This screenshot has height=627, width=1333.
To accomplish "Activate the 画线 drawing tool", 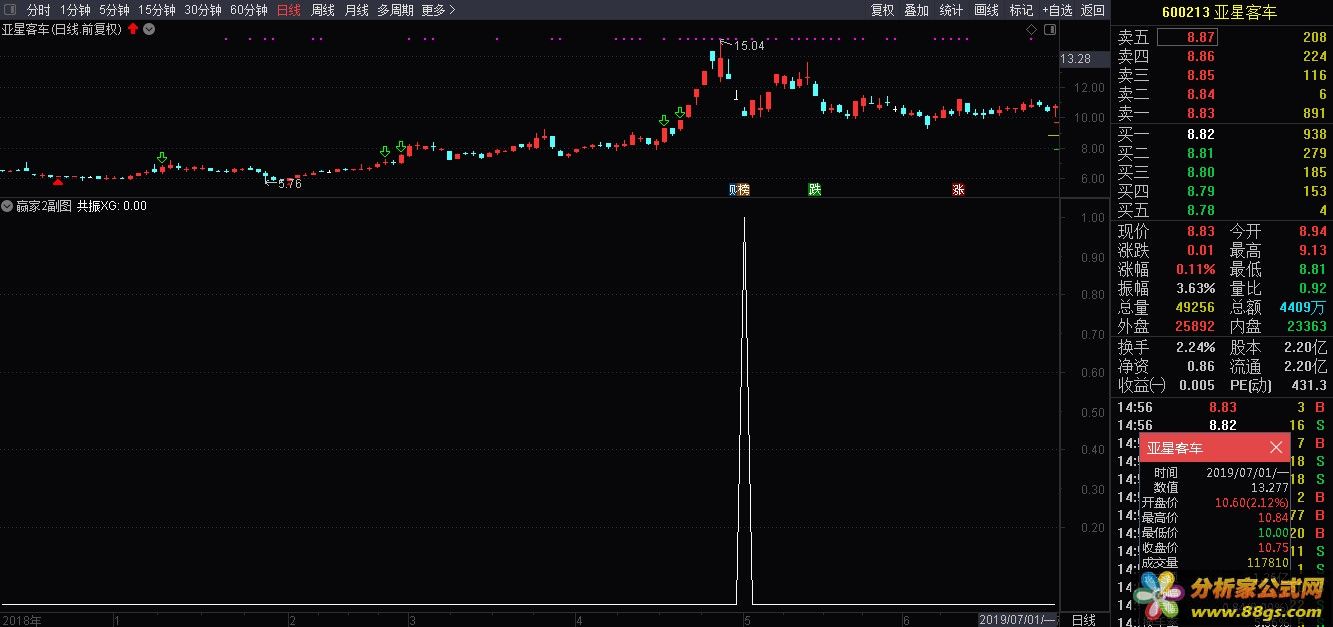I will click(986, 10).
